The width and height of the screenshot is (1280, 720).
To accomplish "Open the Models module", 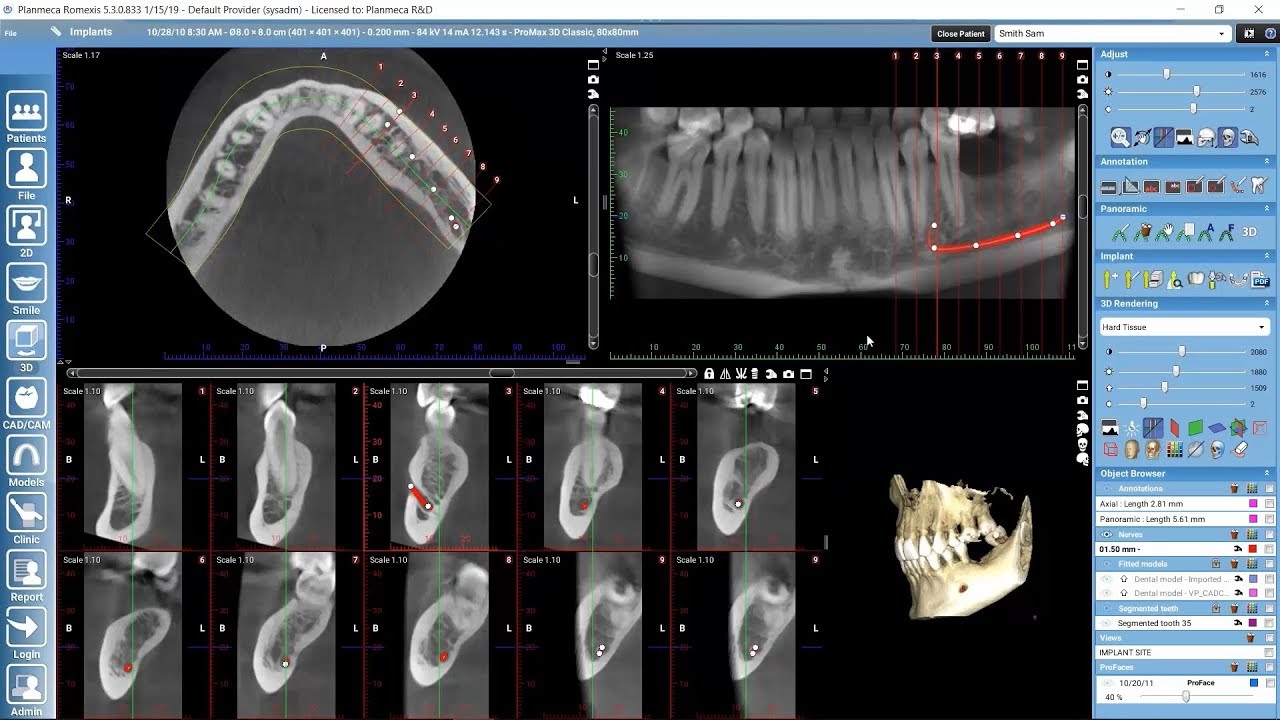I will 27,461.
